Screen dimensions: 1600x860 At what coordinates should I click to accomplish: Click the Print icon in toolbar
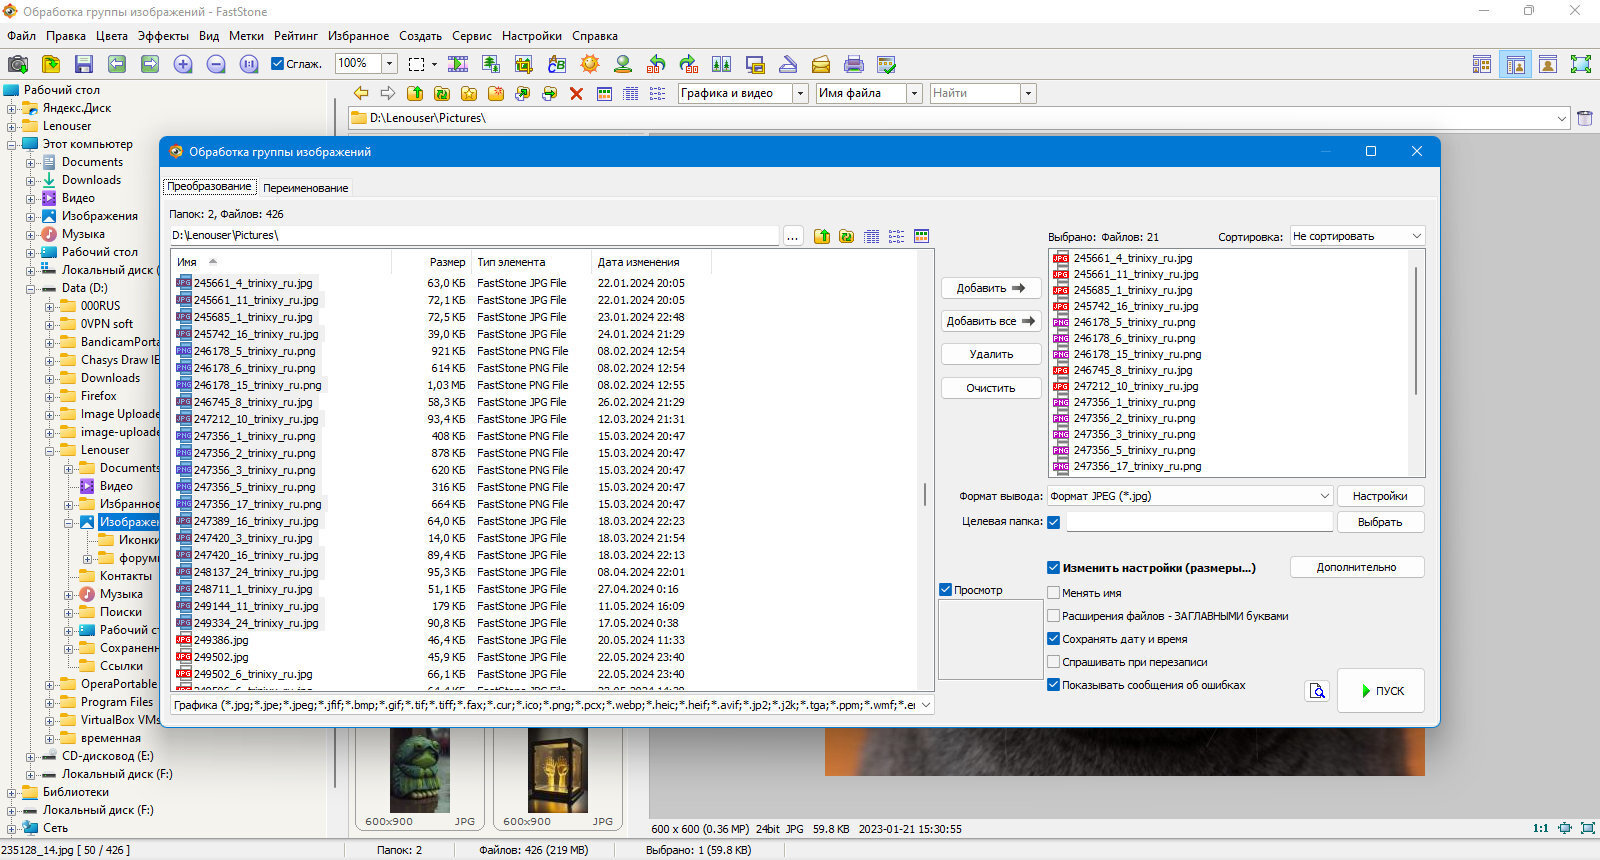(853, 64)
